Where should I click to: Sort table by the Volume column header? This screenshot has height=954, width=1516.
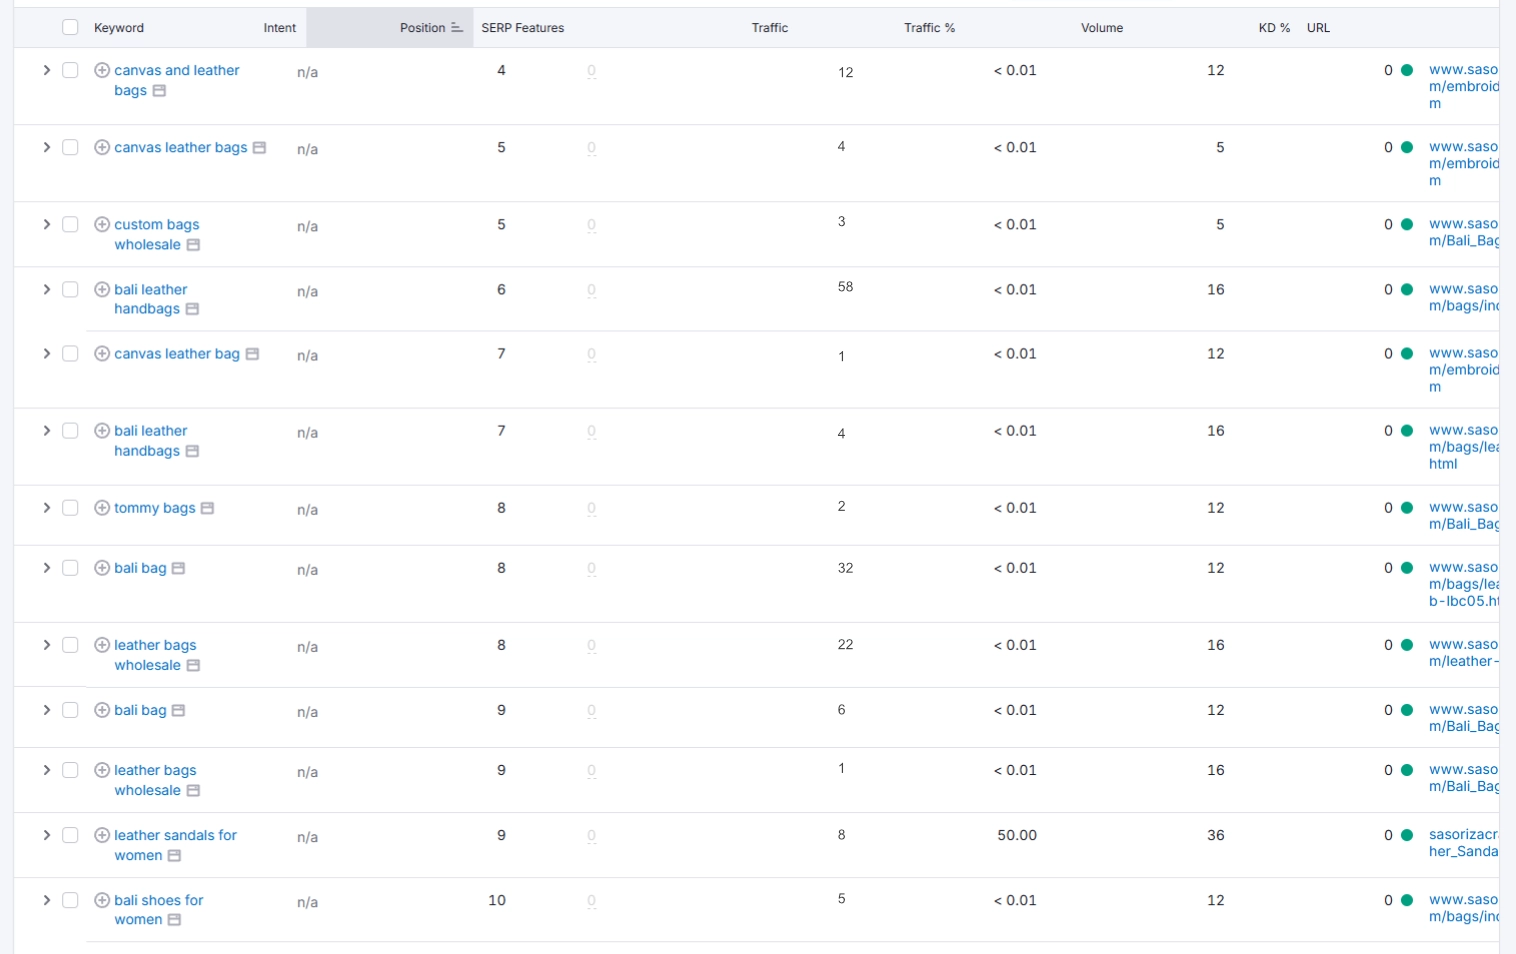(x=1101, y=28)
